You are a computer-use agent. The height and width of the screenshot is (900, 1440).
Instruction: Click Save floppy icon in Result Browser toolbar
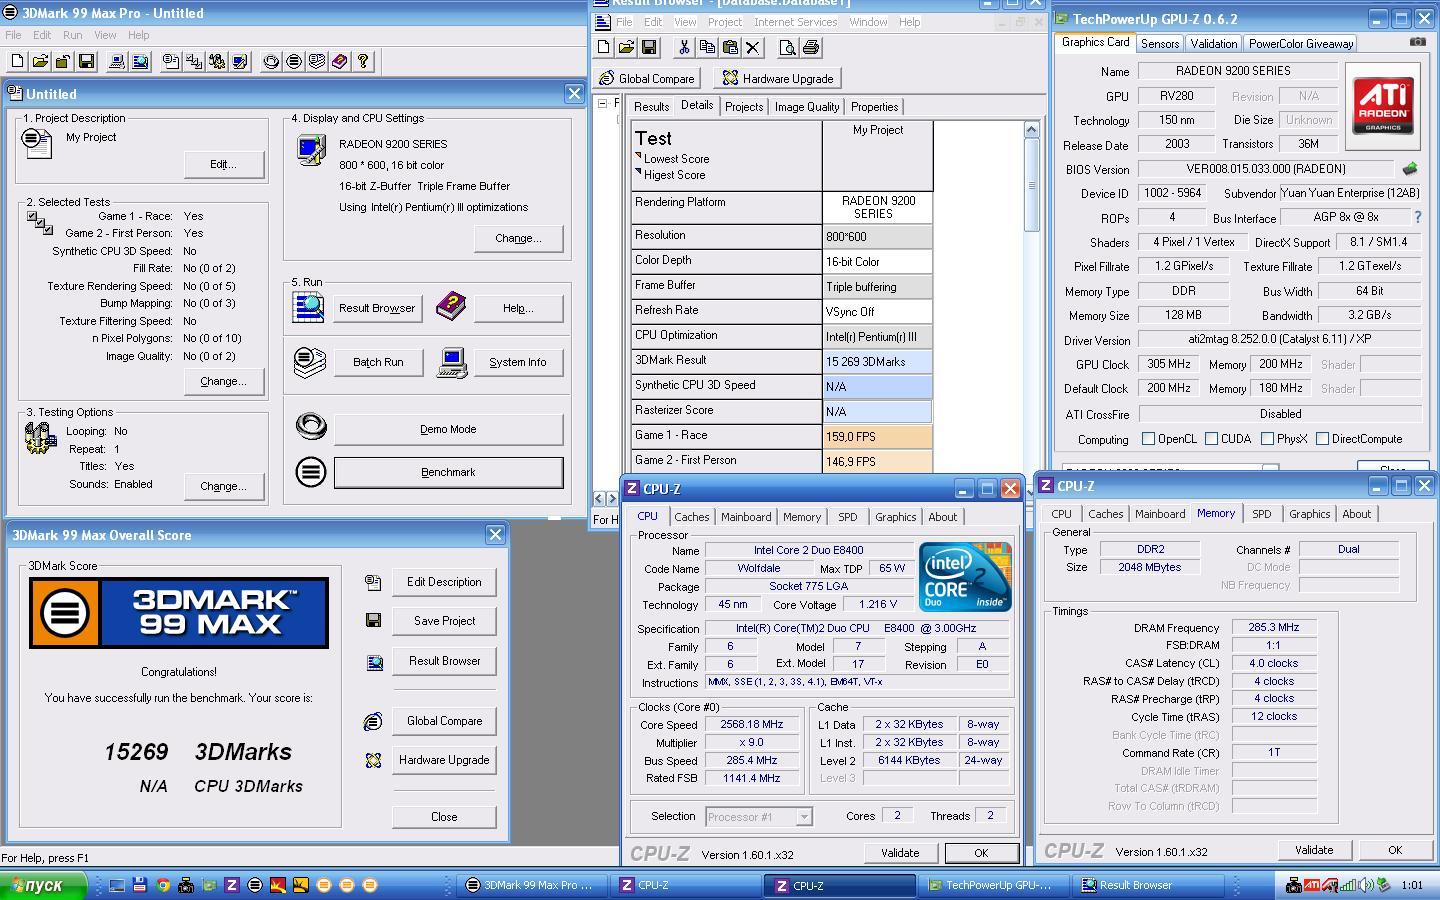[649, 47]
